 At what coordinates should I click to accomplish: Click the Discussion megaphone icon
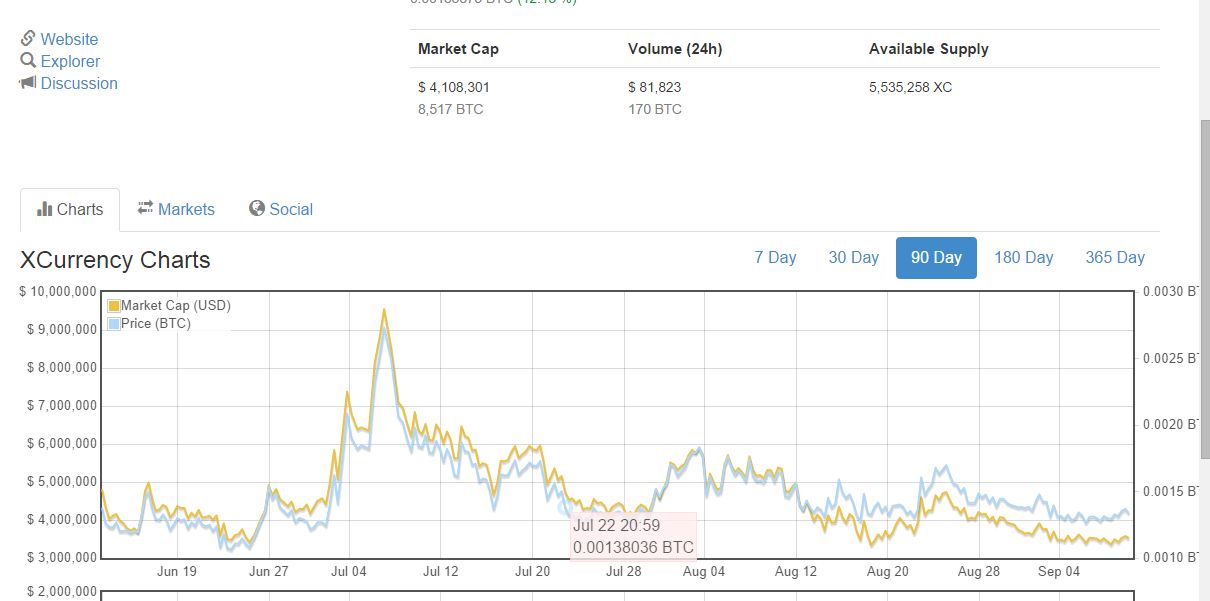coord(28,83)
